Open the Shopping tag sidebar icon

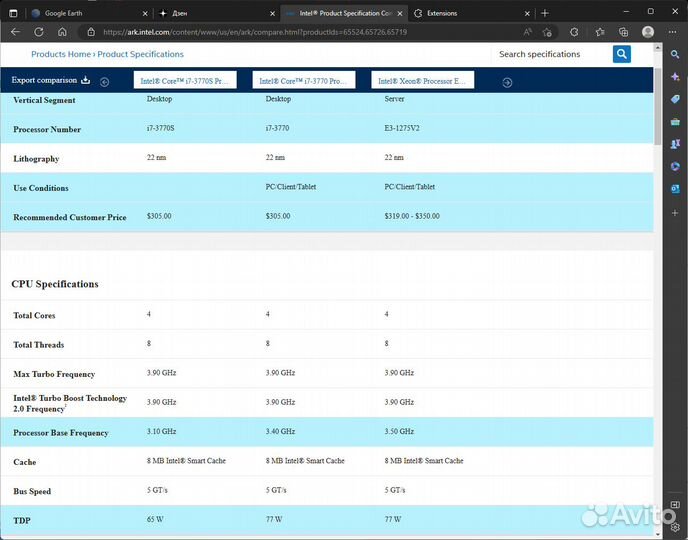tap(675, 97)
